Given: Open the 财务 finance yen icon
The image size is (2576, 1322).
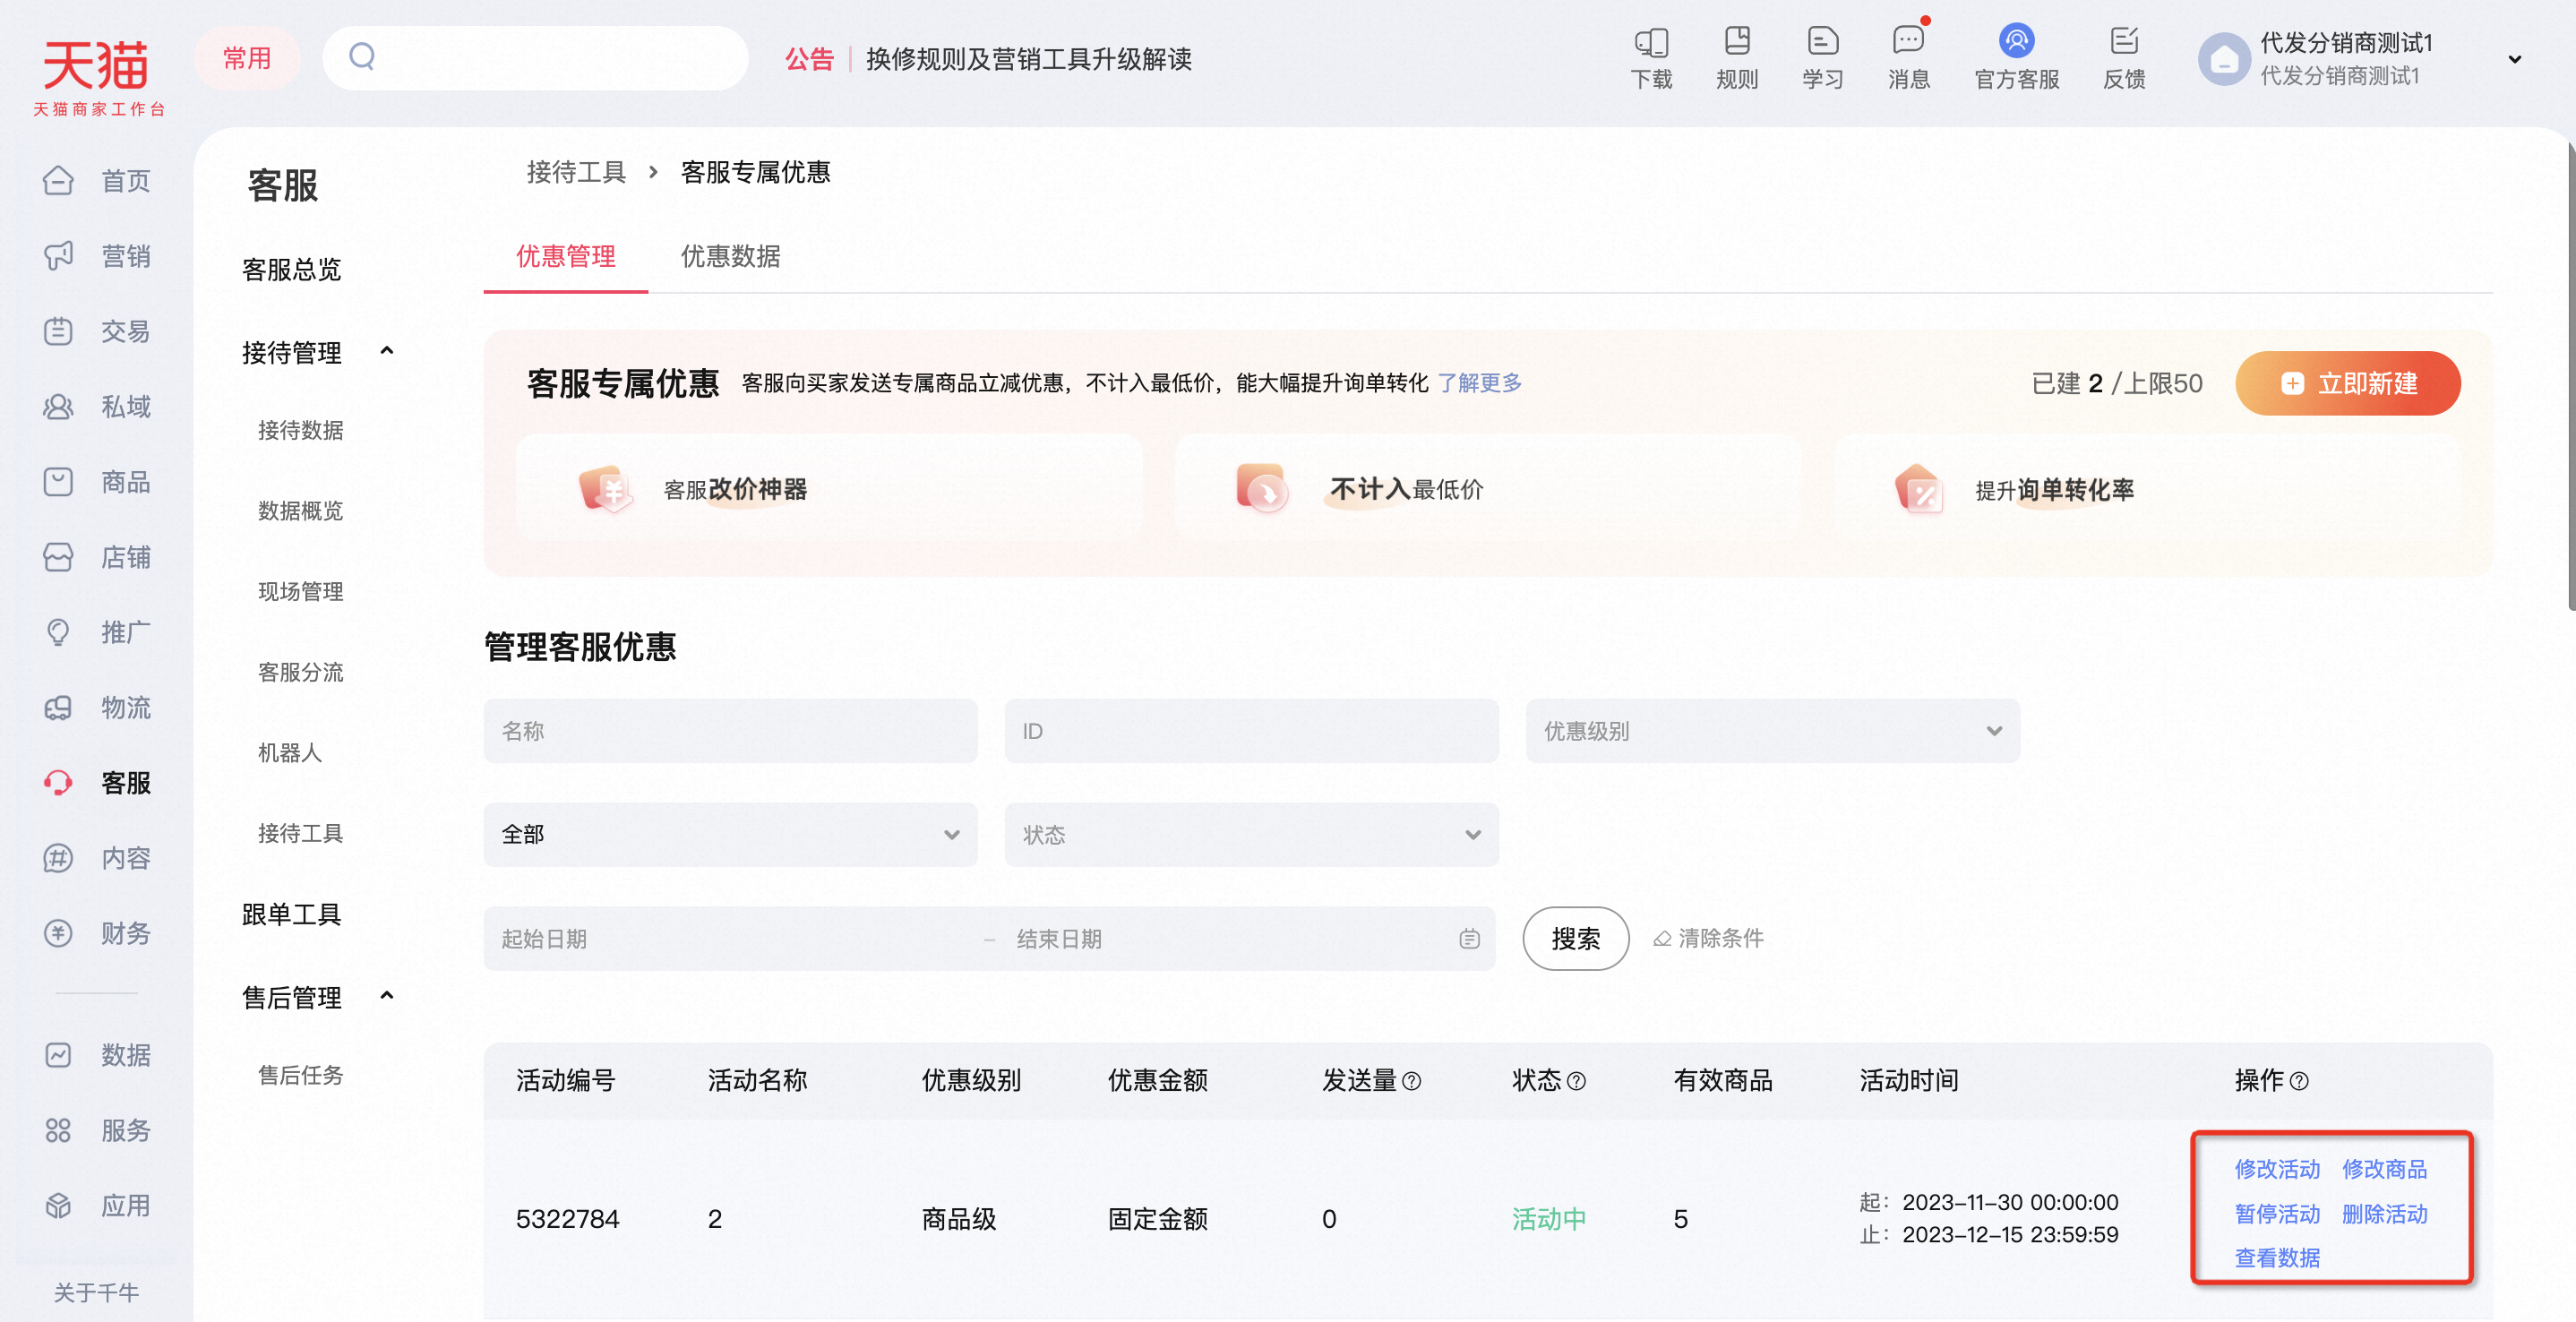Looking at the screenshot, I should point(58,933).
